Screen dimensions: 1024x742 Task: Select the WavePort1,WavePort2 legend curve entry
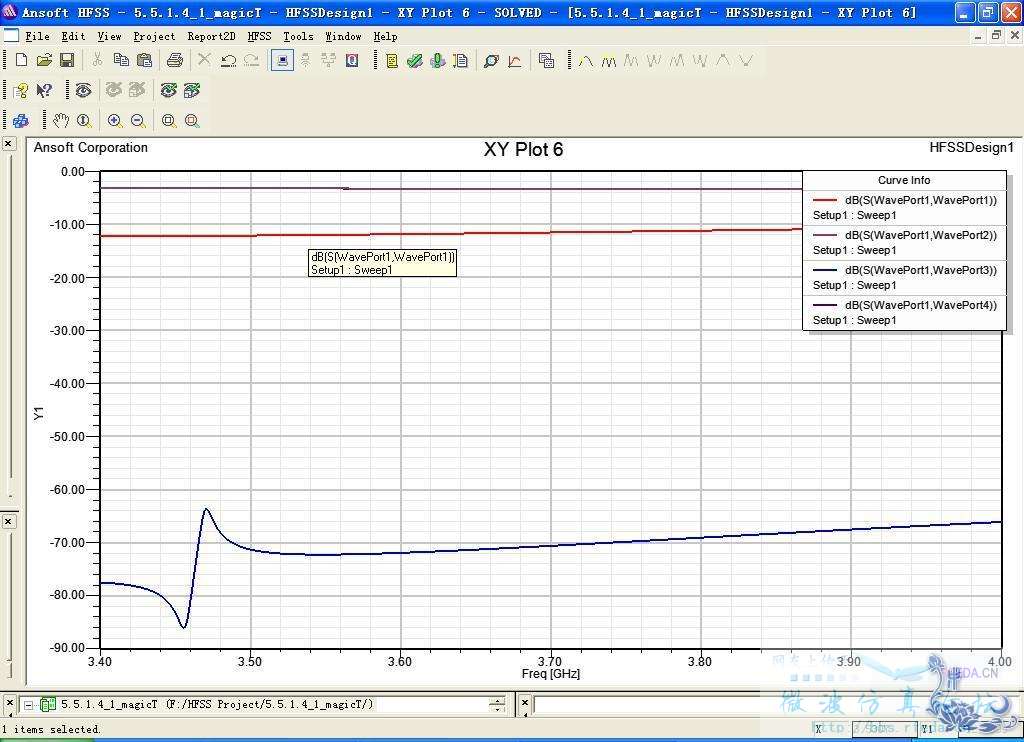click(x=904, y=242)
